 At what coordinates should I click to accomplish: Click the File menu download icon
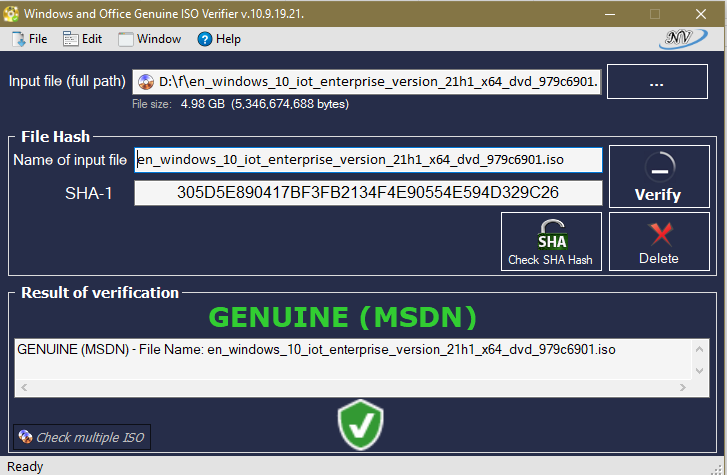point(19,39)
